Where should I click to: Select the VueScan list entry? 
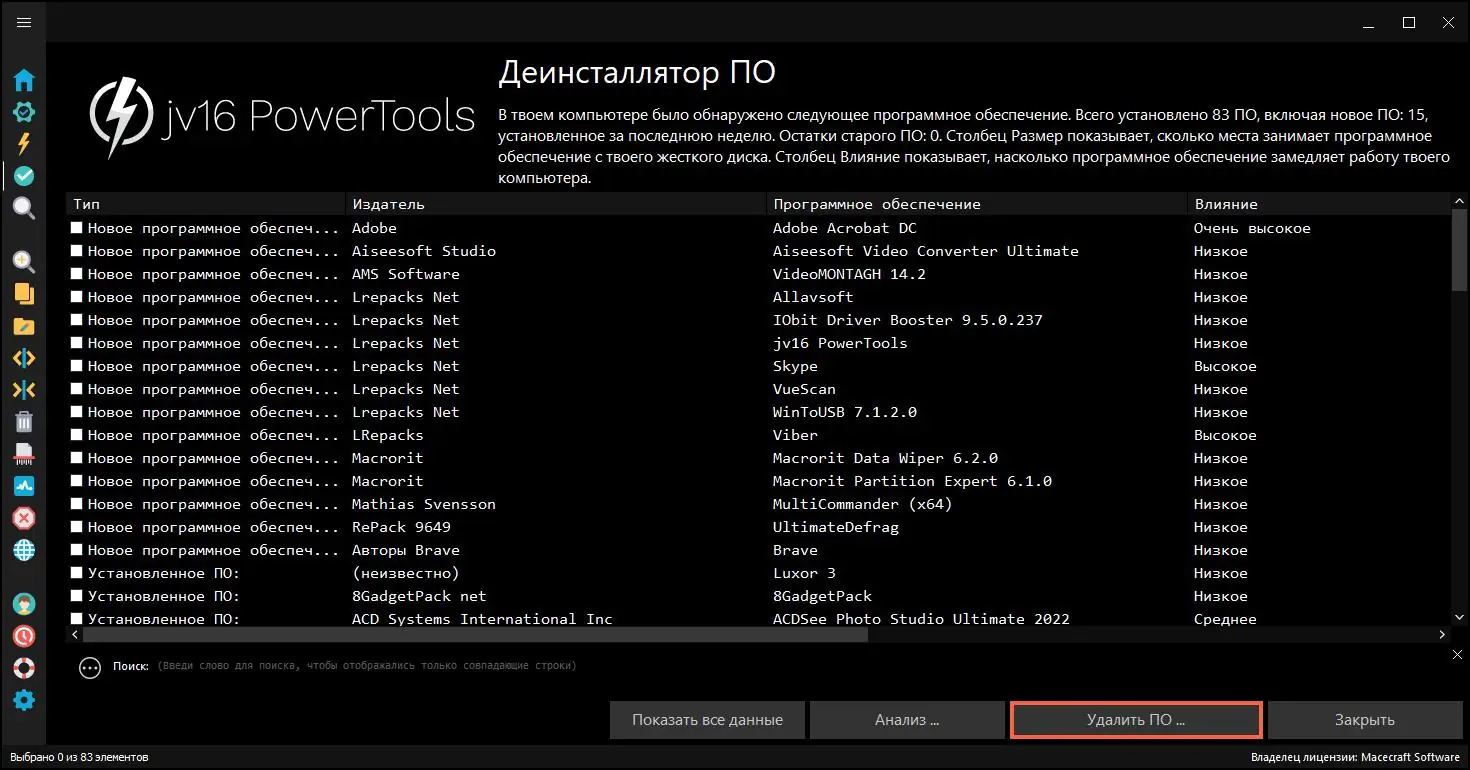pyautogui.click(x=804, y=389)
